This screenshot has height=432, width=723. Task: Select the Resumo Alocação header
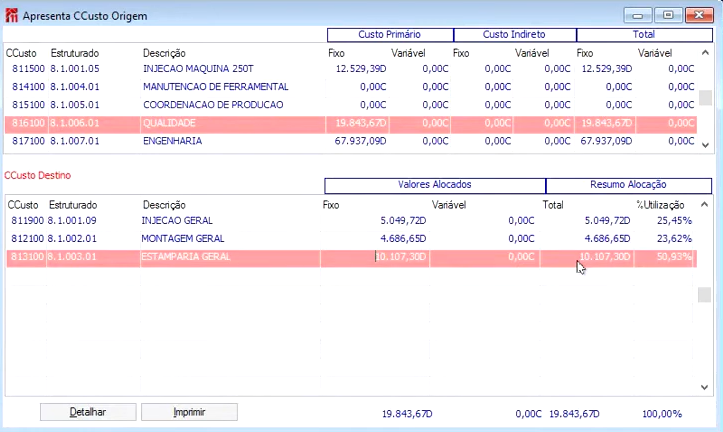pos(628,185)
